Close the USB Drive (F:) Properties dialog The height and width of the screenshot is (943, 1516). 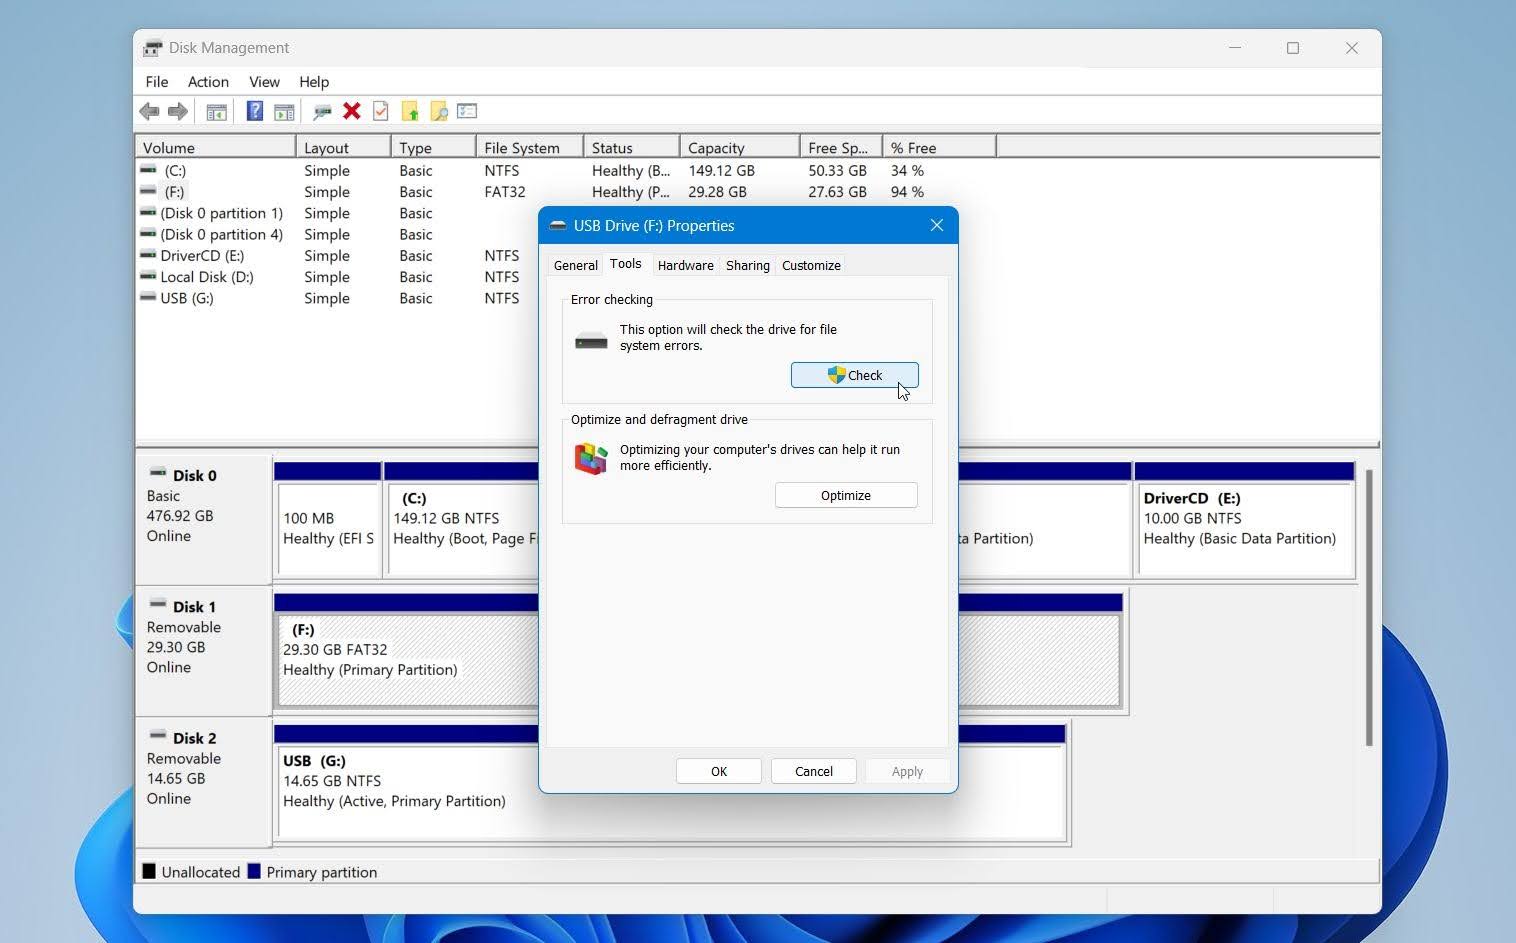click(x=937, y=225)
